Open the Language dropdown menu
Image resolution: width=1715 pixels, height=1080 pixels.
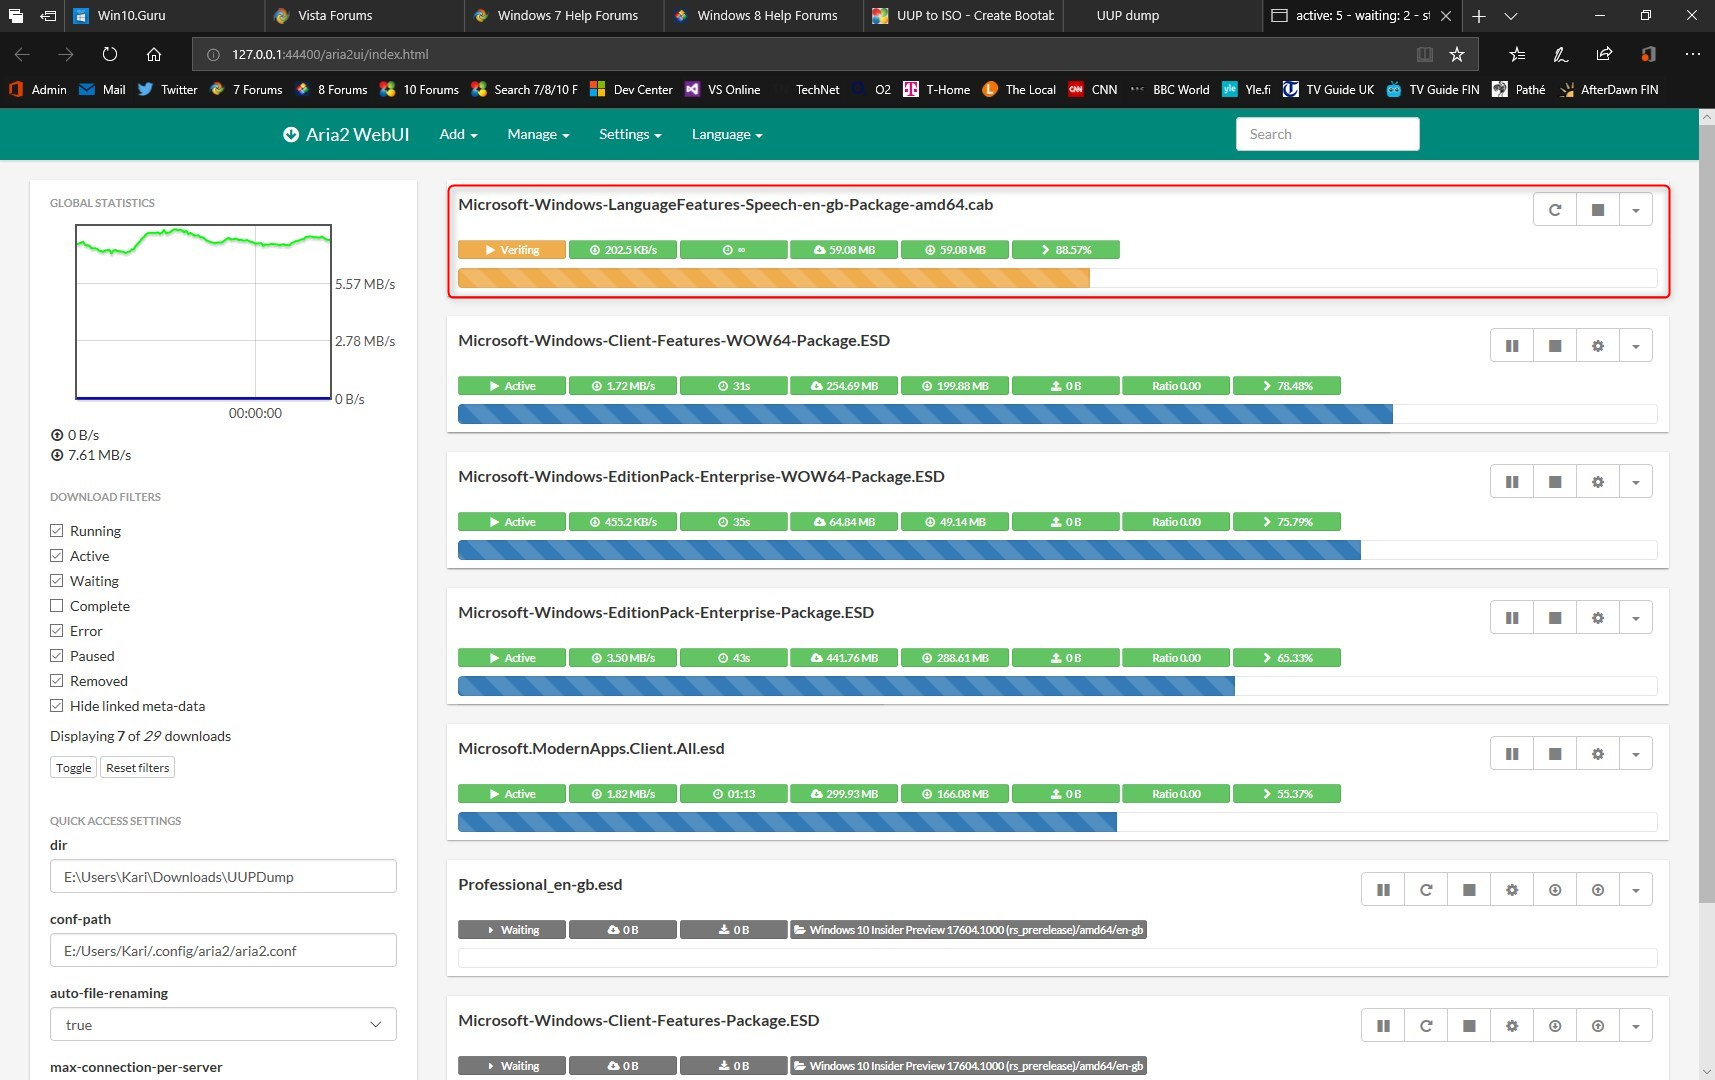coord(727,134)
